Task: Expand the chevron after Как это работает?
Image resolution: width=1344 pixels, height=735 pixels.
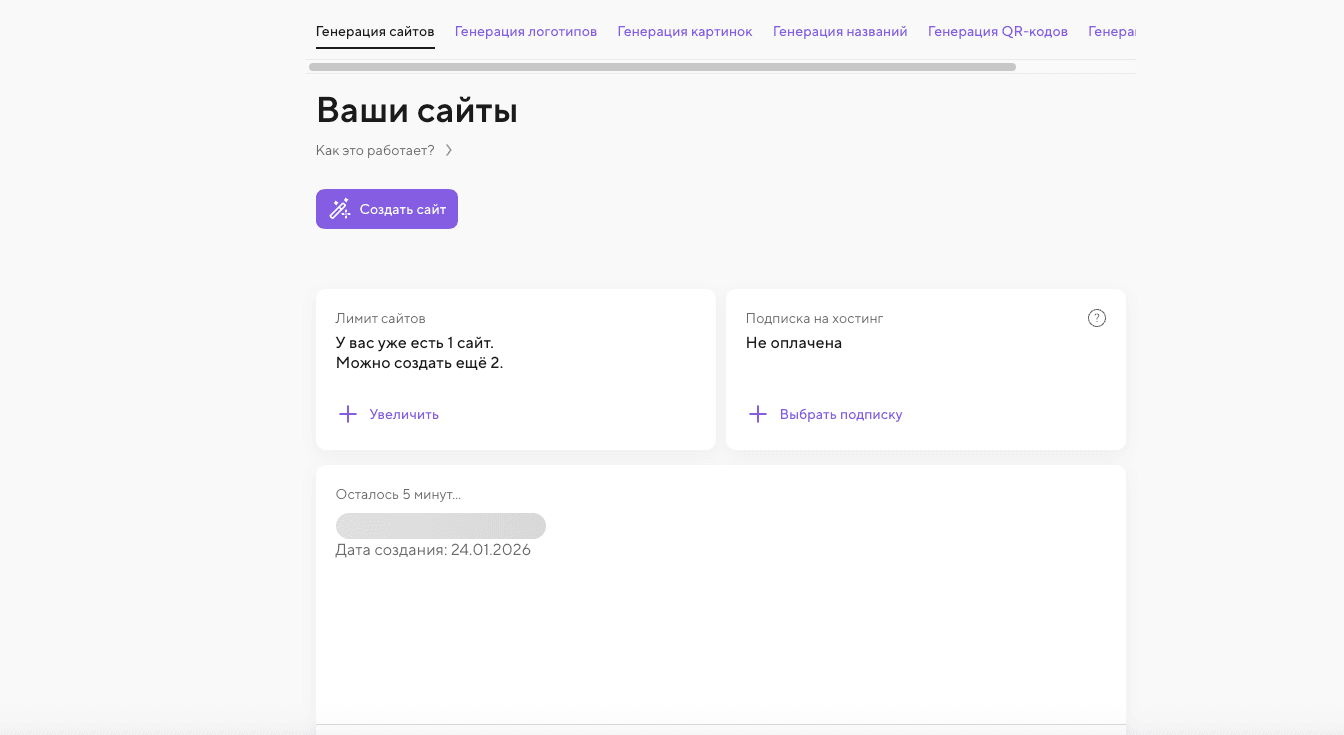Action: tap(449, 150)
